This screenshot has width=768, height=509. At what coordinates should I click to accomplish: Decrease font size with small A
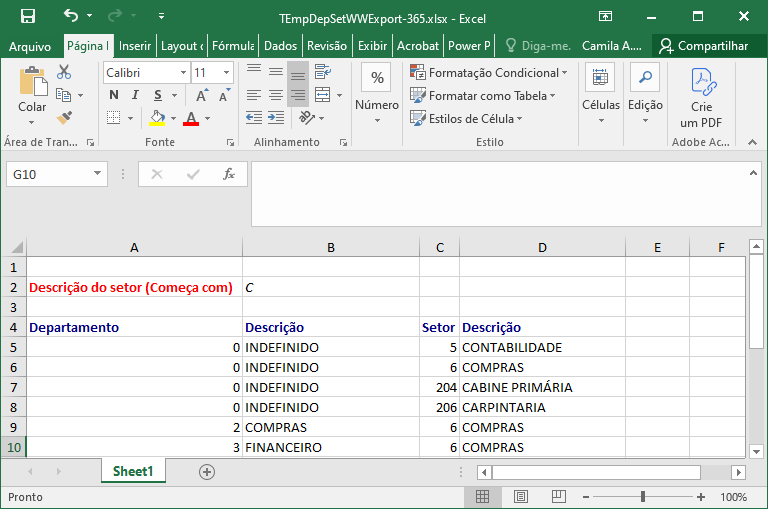(224, 95)
